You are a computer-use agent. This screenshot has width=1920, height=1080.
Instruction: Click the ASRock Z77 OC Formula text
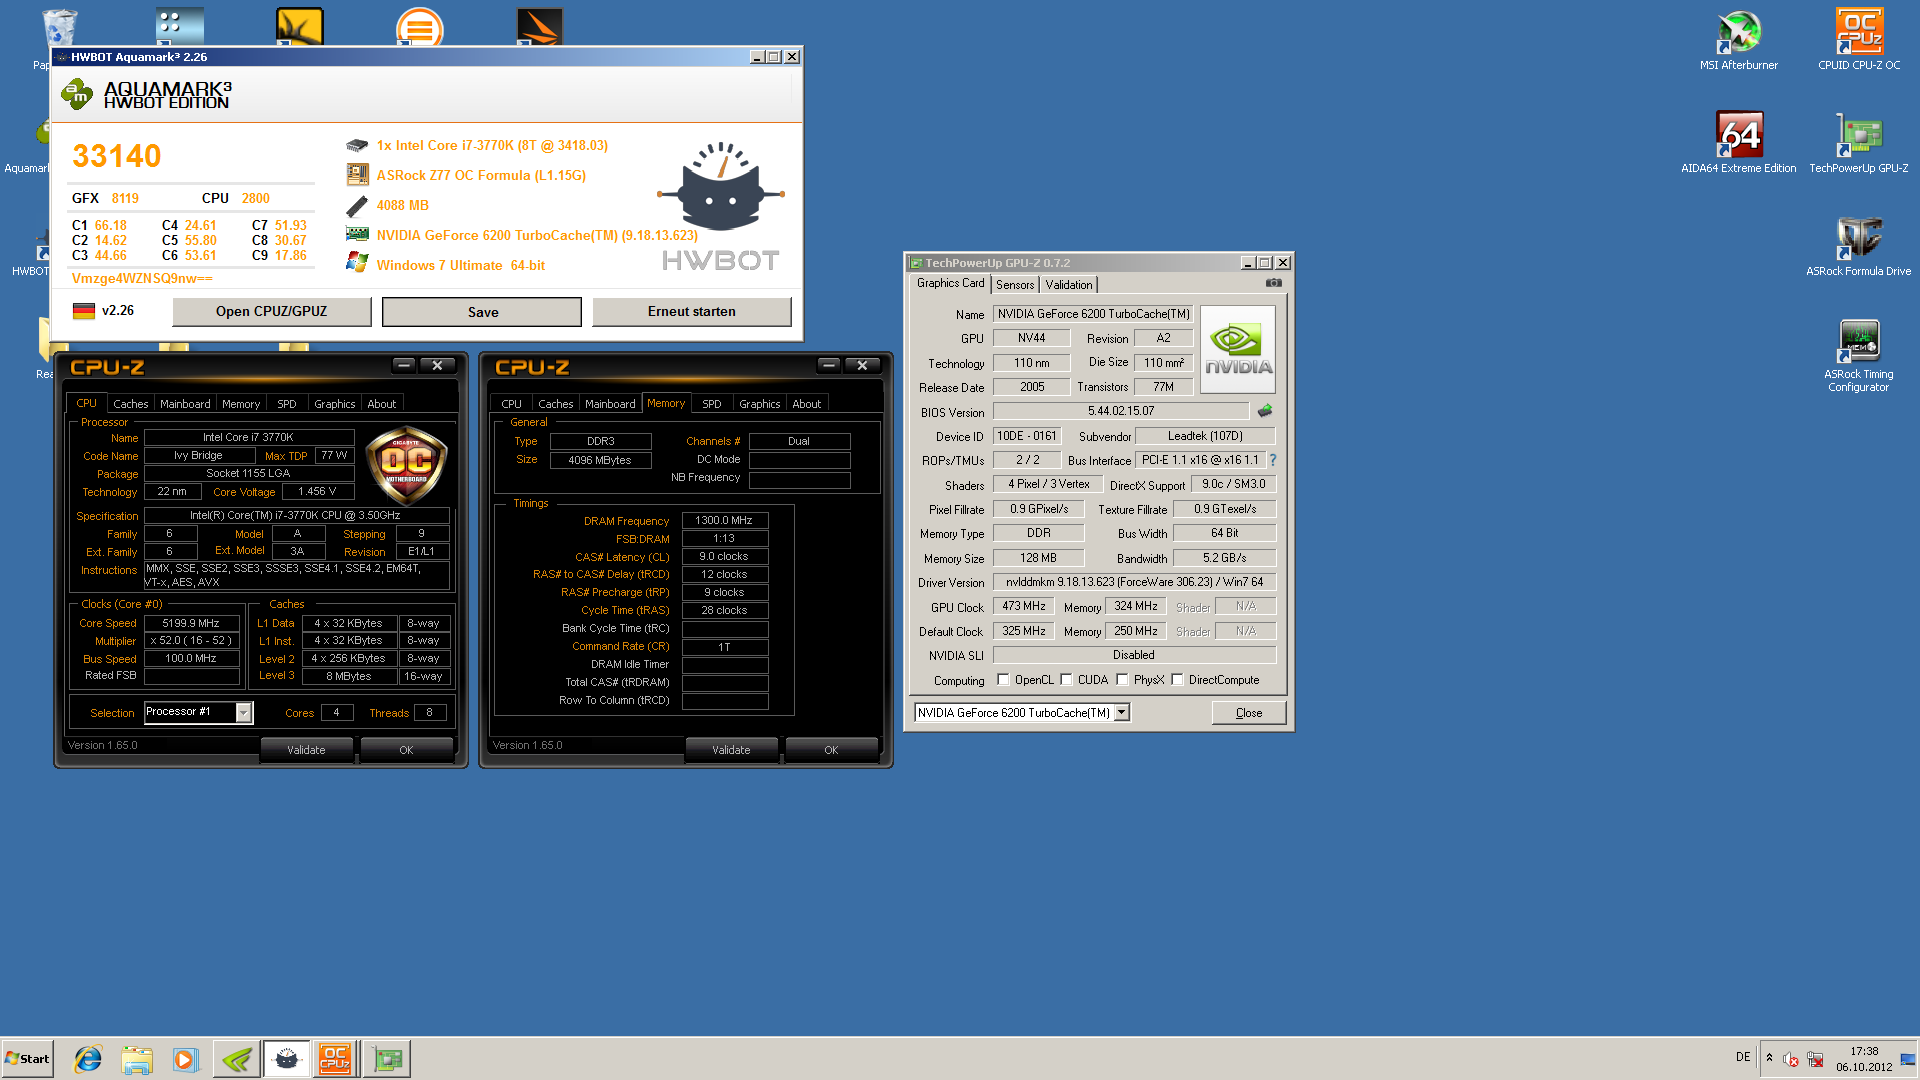tap(481, 175)
